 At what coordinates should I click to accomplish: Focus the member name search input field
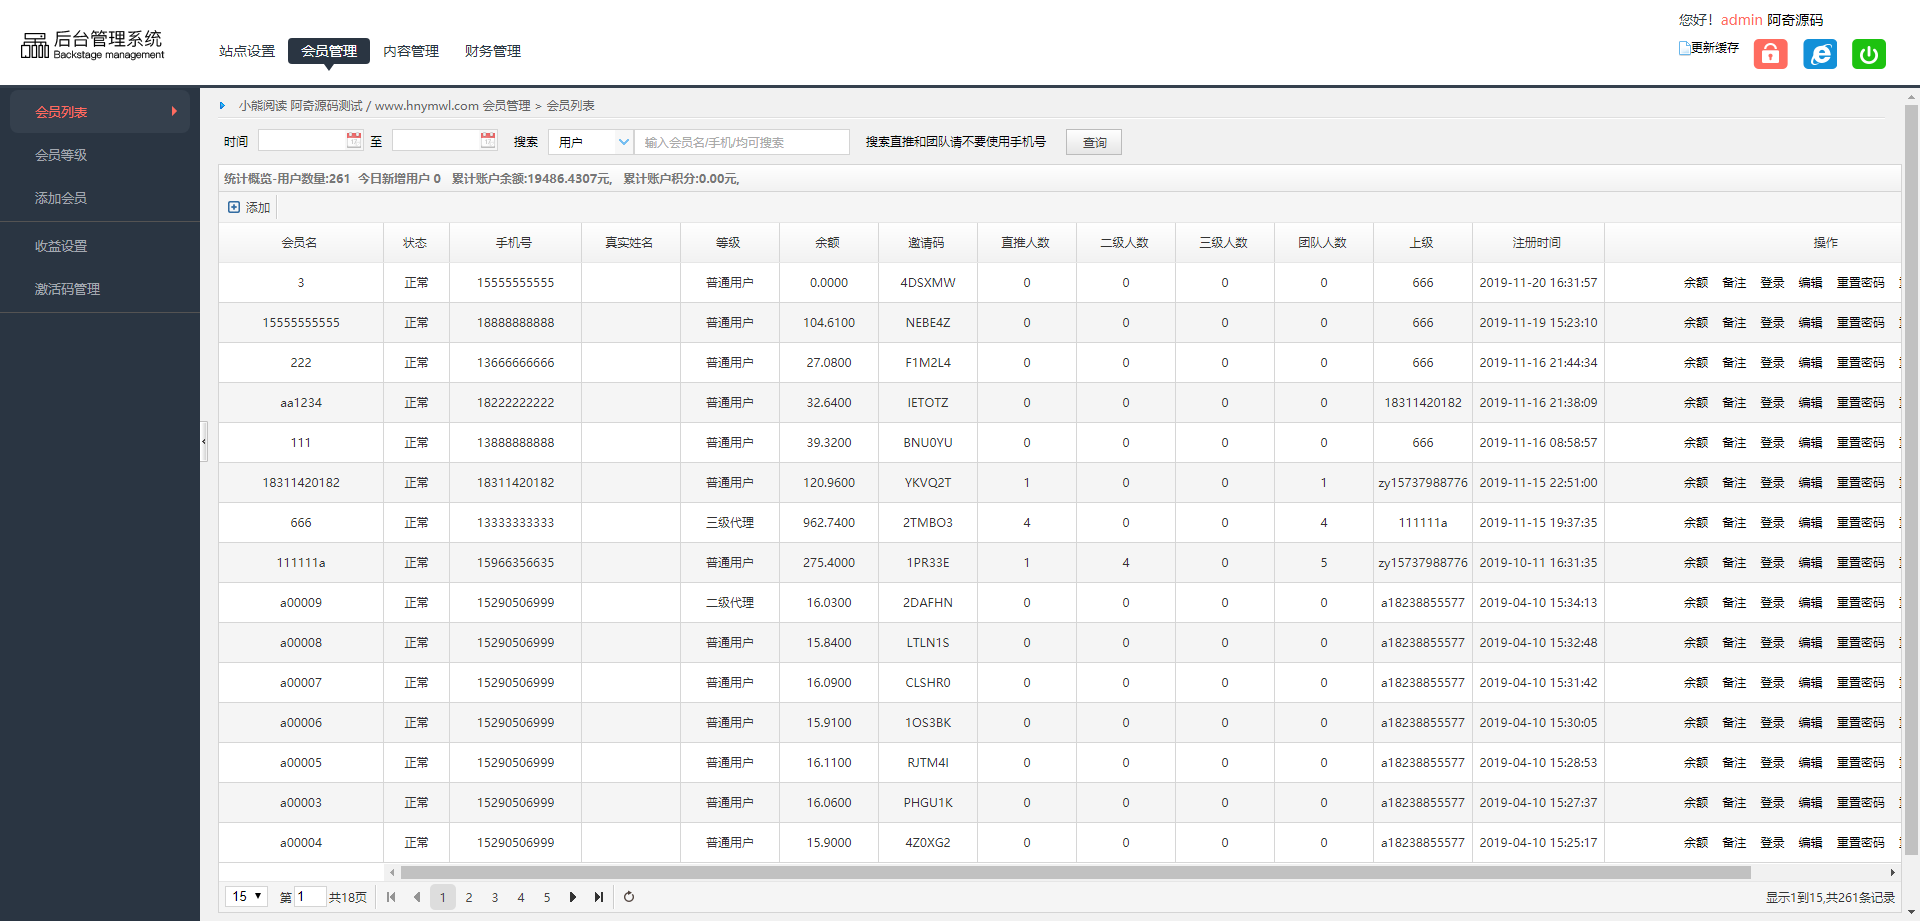pyautogui.click(x=741, y=142)
